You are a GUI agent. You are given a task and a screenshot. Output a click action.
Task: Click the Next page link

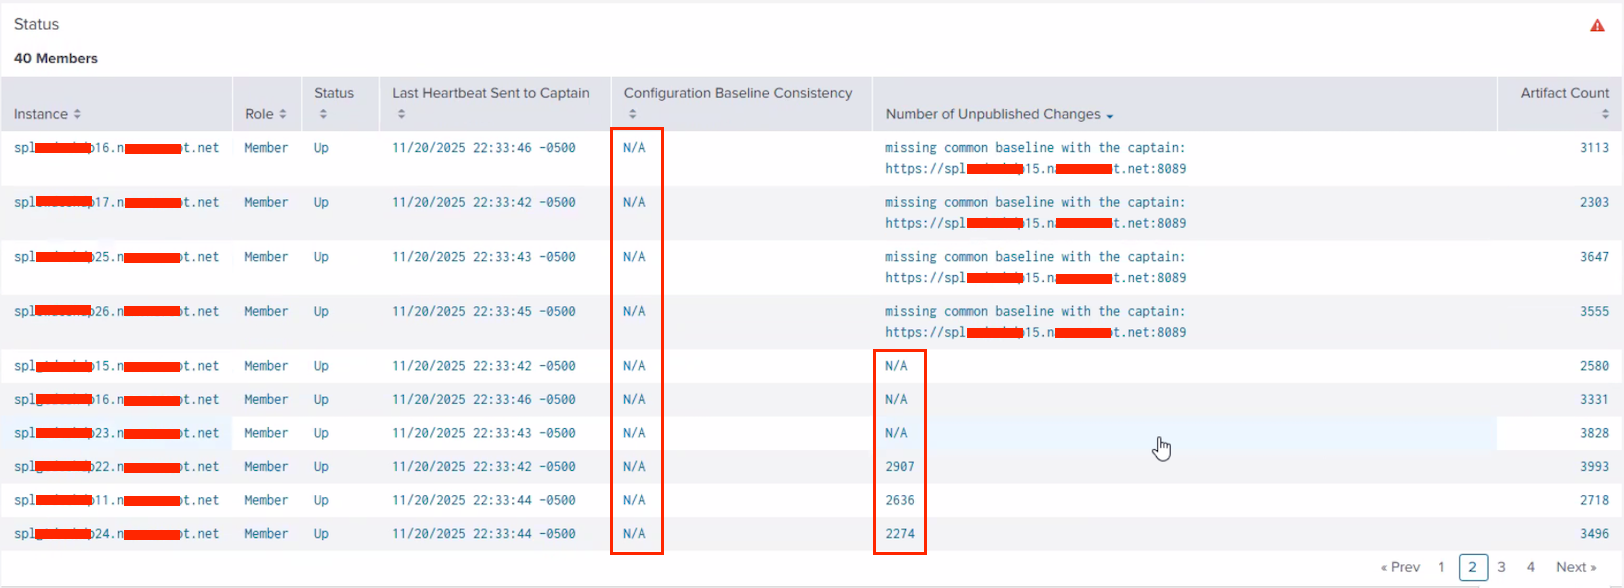pos(1576,567)
